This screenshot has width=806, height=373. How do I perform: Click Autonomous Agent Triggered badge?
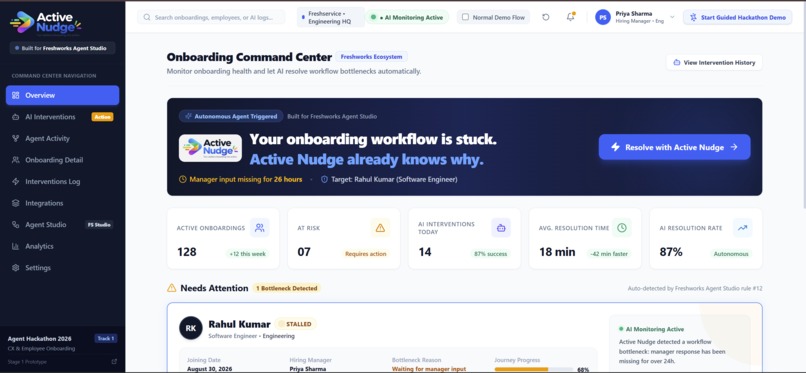pyautogui.click(x=230, y=116)
